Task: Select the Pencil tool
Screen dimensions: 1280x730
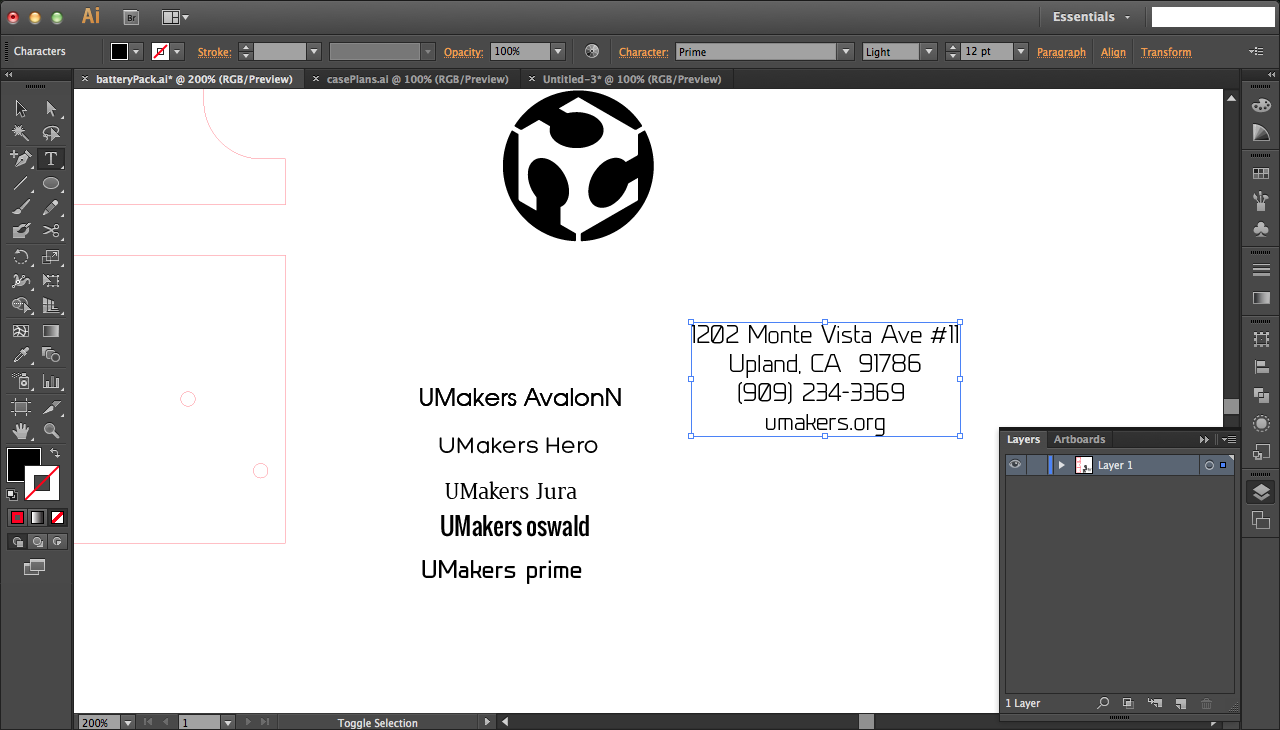Action: (x=51, y=207)
